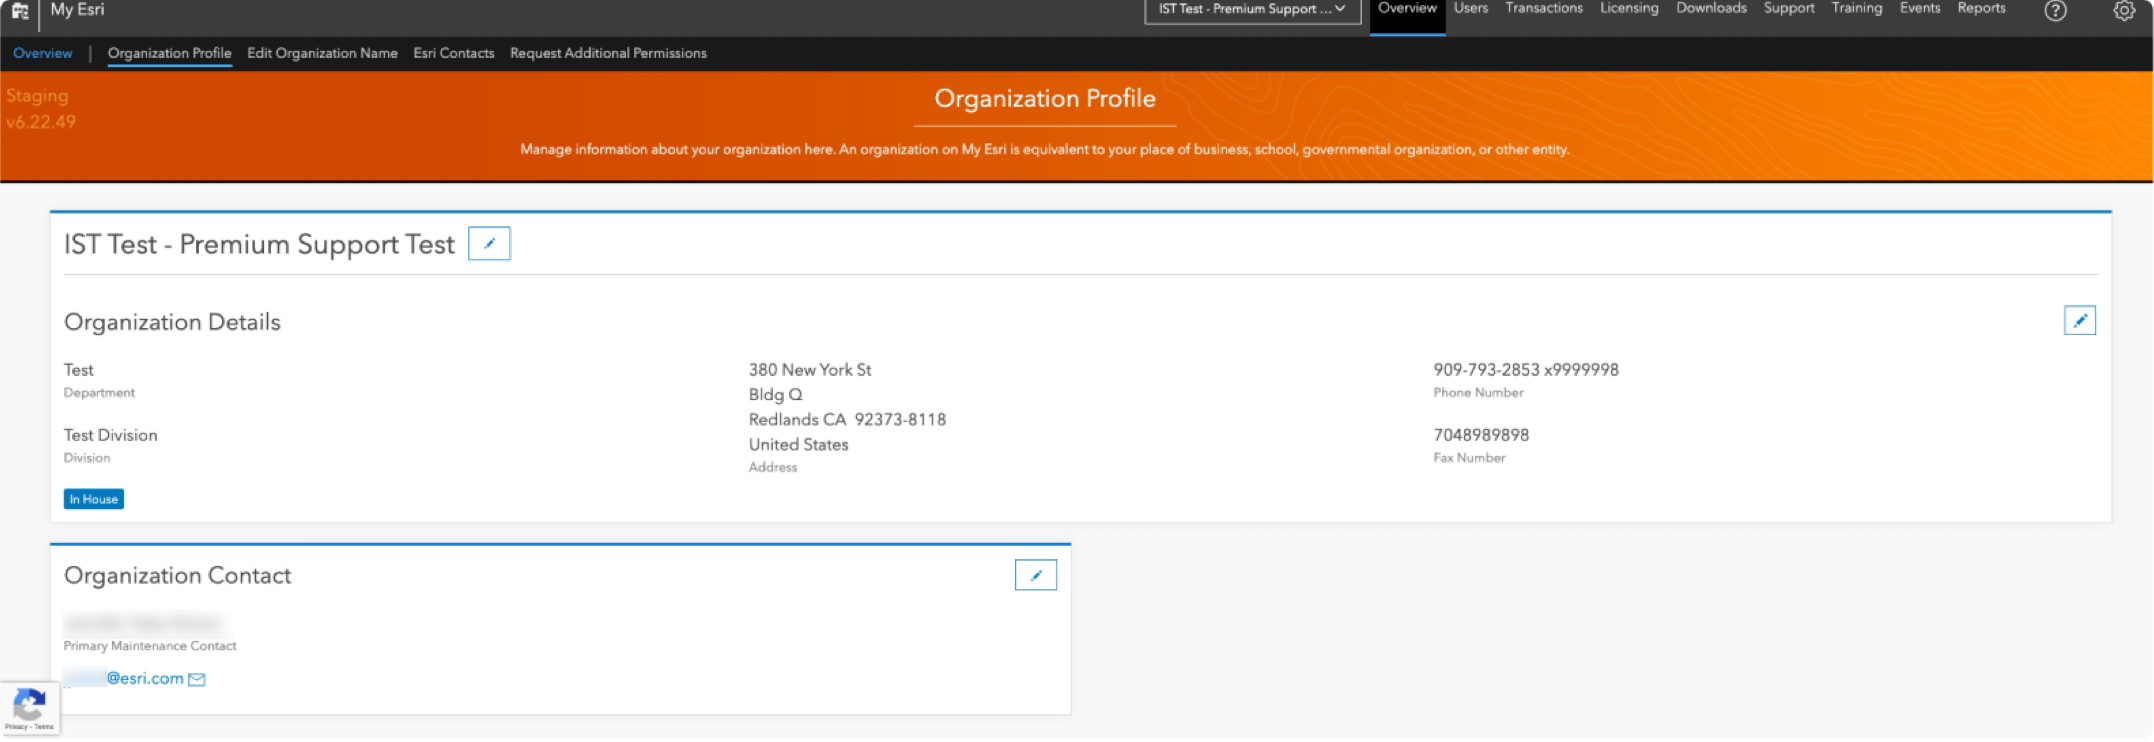This screenshot has height=742, width=2154.
Task: Open the Licensing tab
Action: tap(1629, 8)
